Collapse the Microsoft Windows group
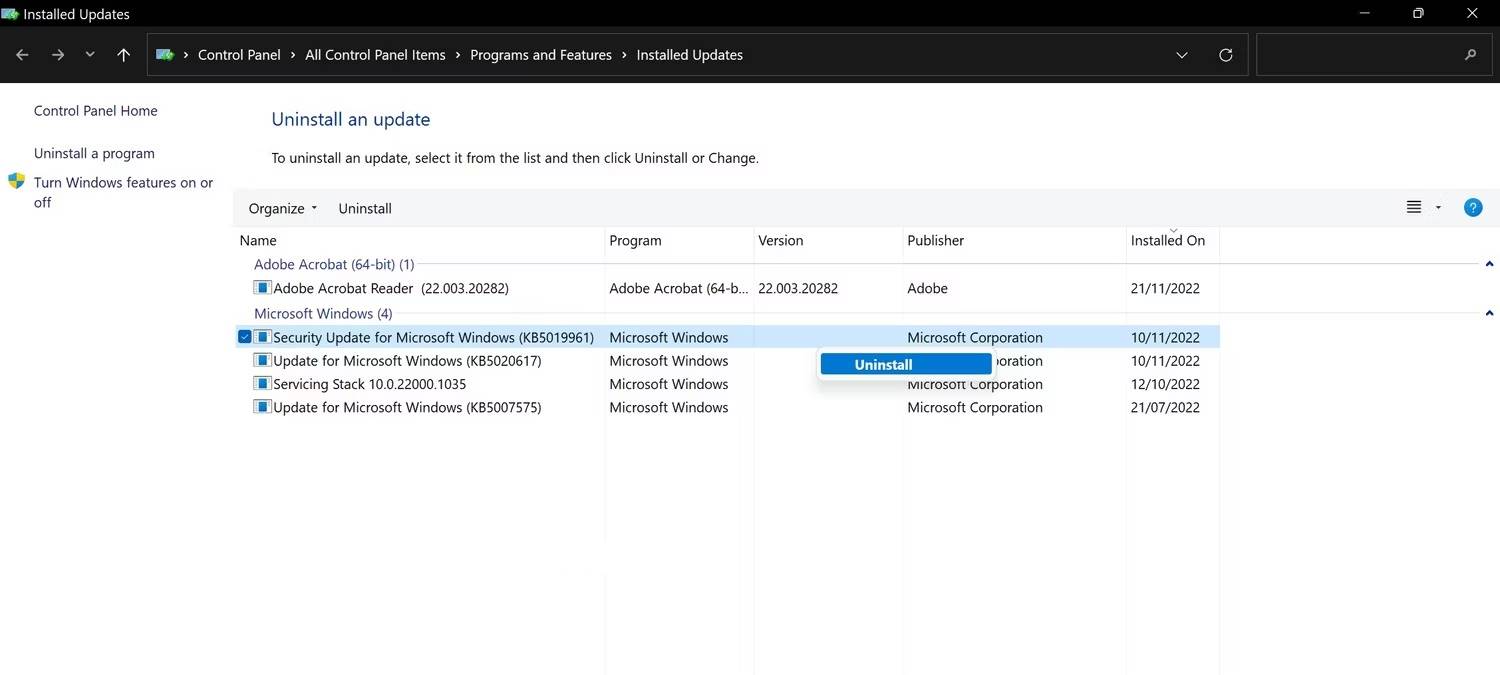The image size is (1500, 675). [x=1489, y=314]
